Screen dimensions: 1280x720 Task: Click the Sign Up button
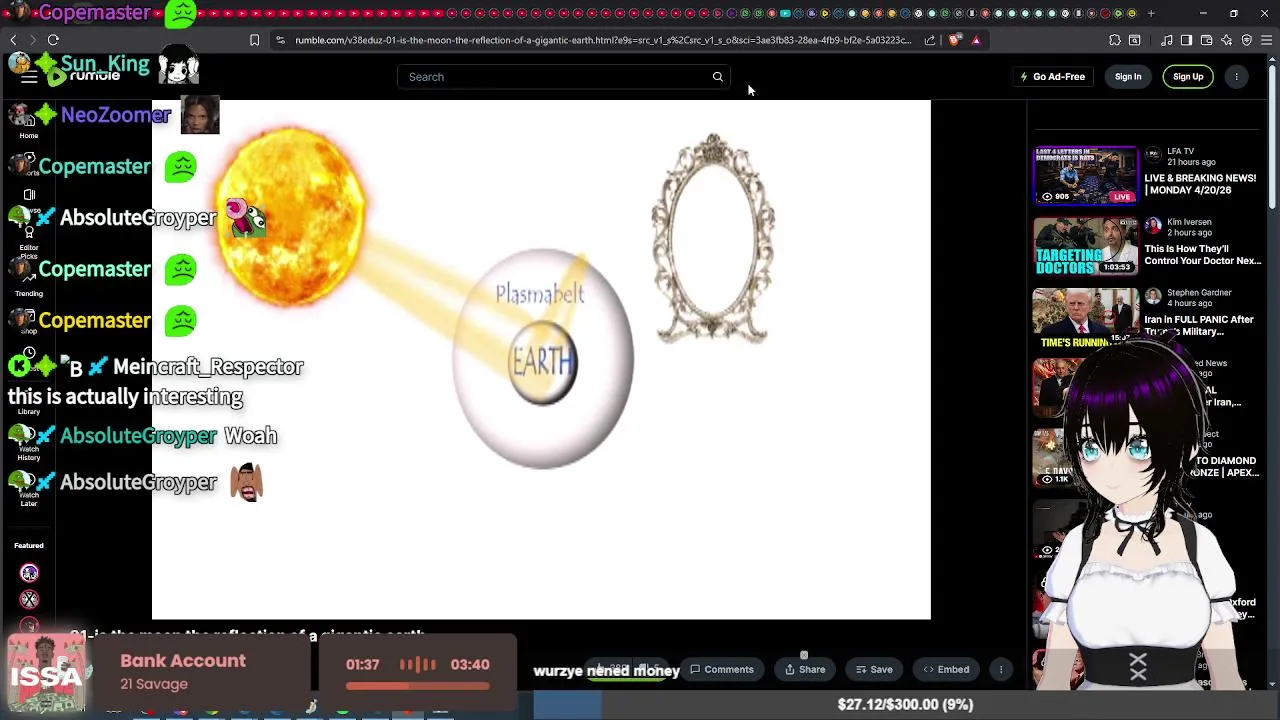point(1188,77)
